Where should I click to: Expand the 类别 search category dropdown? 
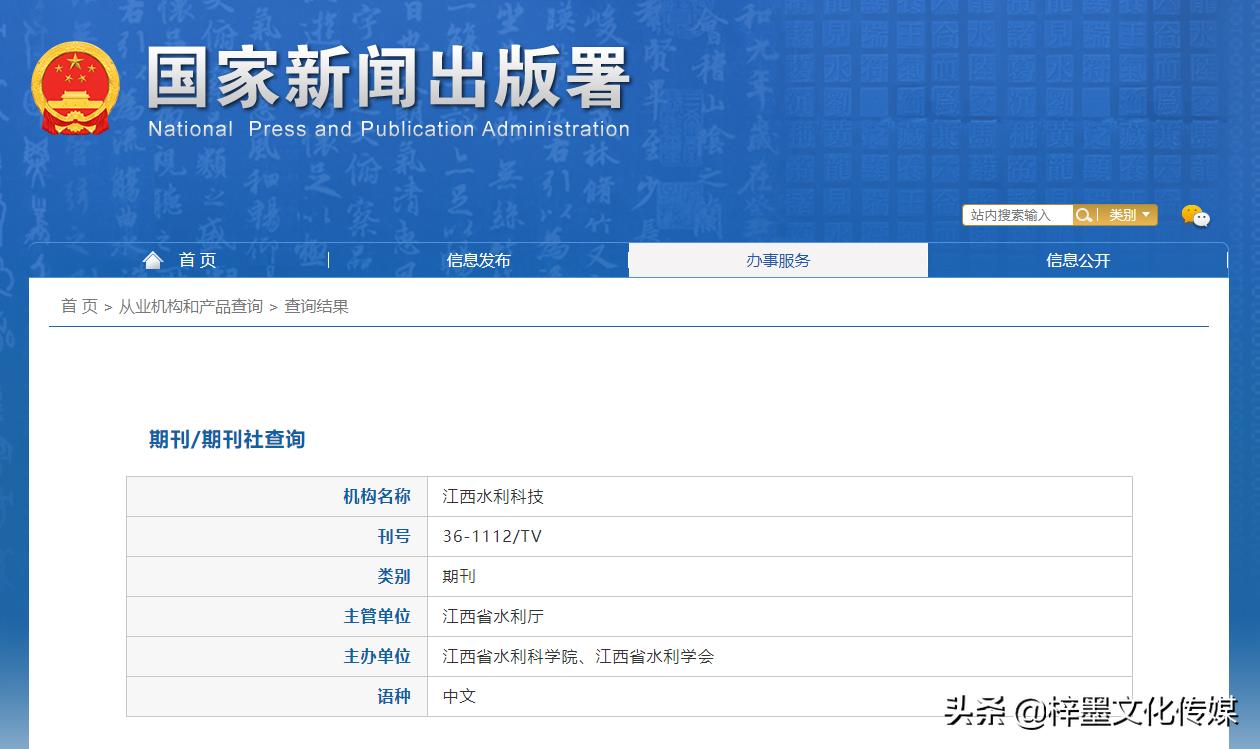(x=1129, y=215)
